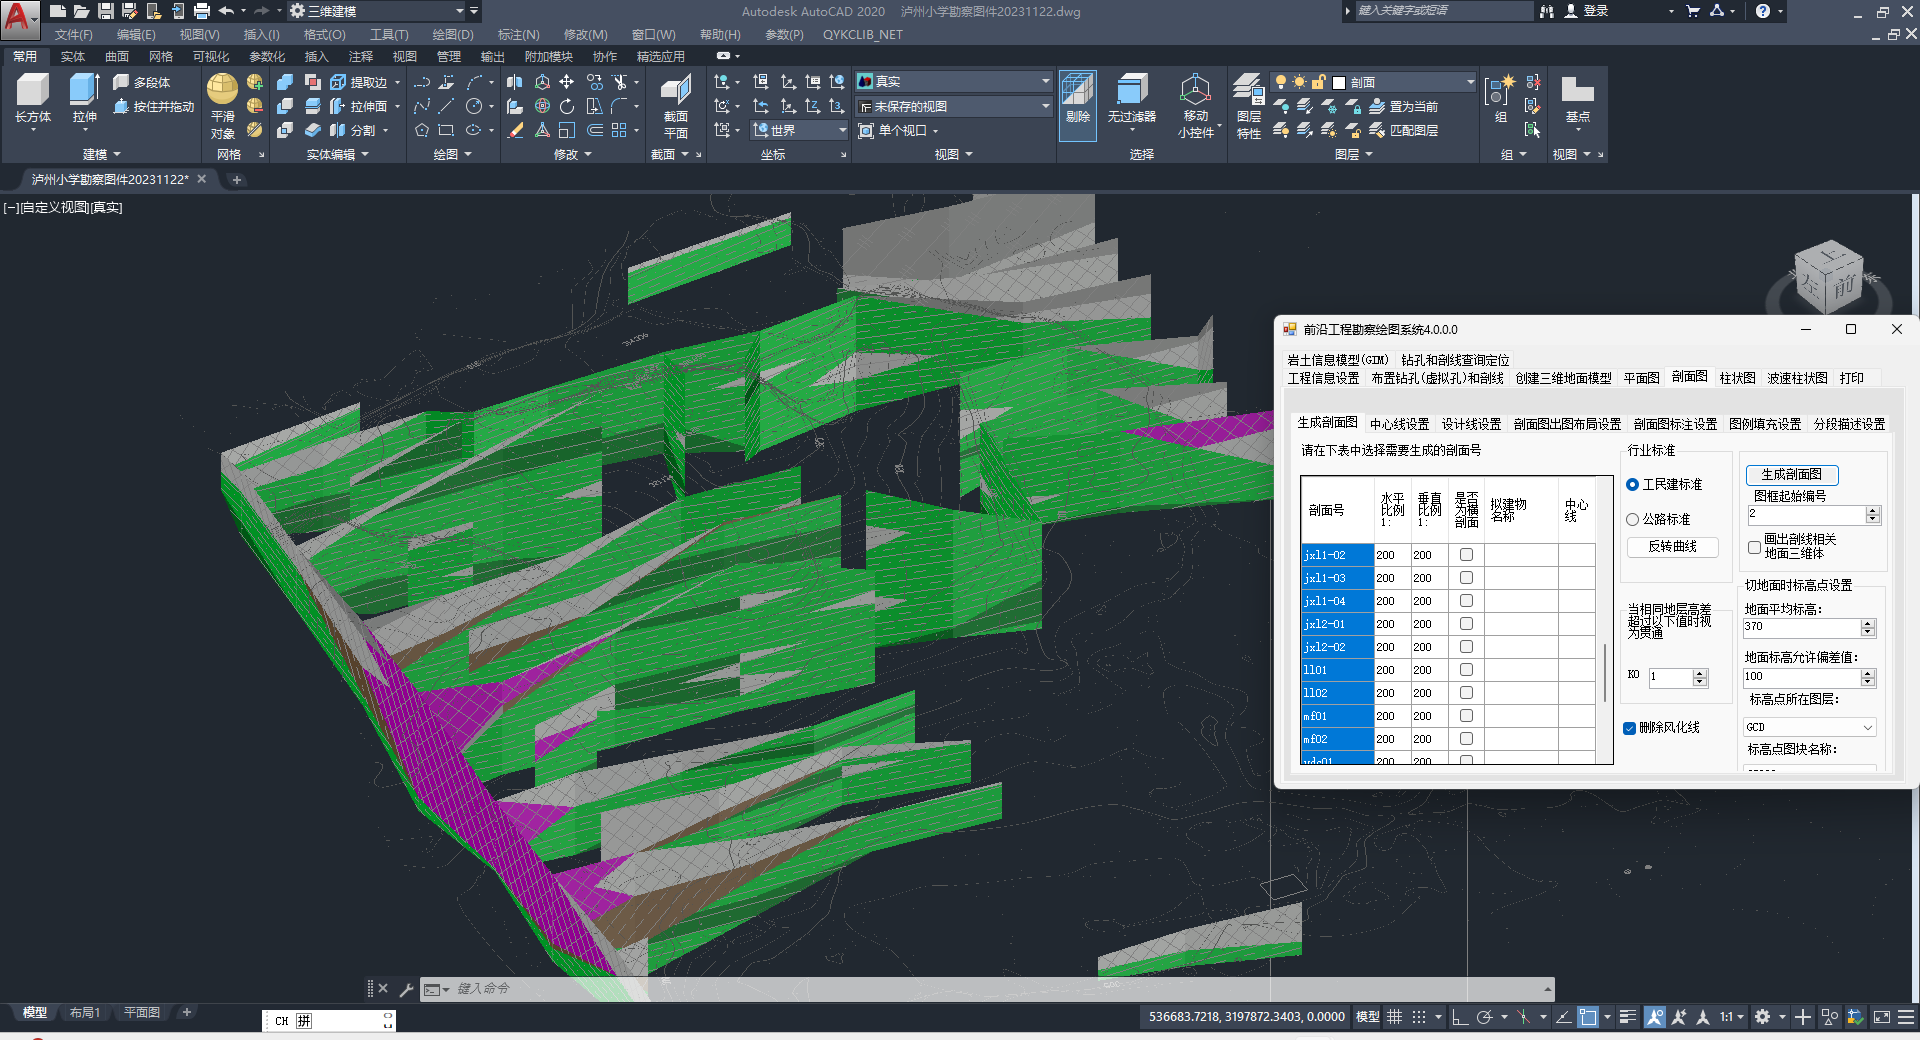Click the 地面平均标高 370 input field
Image resolution: width=1920 pixels, height=1040 pixels.
coord(1802,627)
